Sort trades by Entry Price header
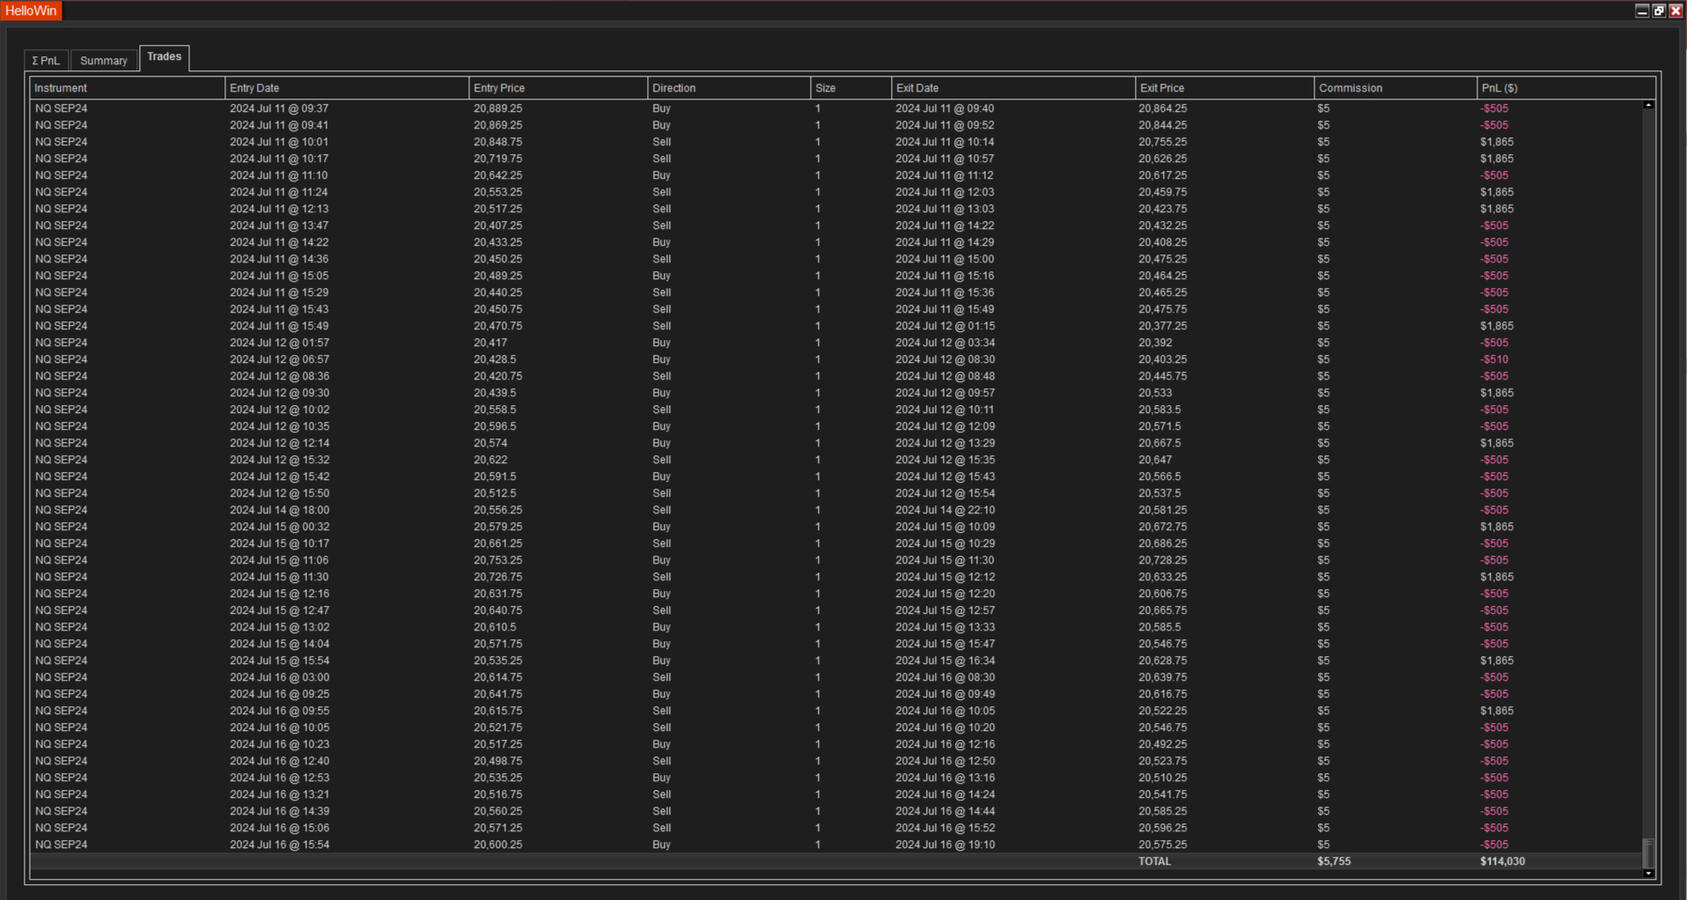The height and width of the screenshot is (900, 1687). pyautogui.click(x=558, y=88)
